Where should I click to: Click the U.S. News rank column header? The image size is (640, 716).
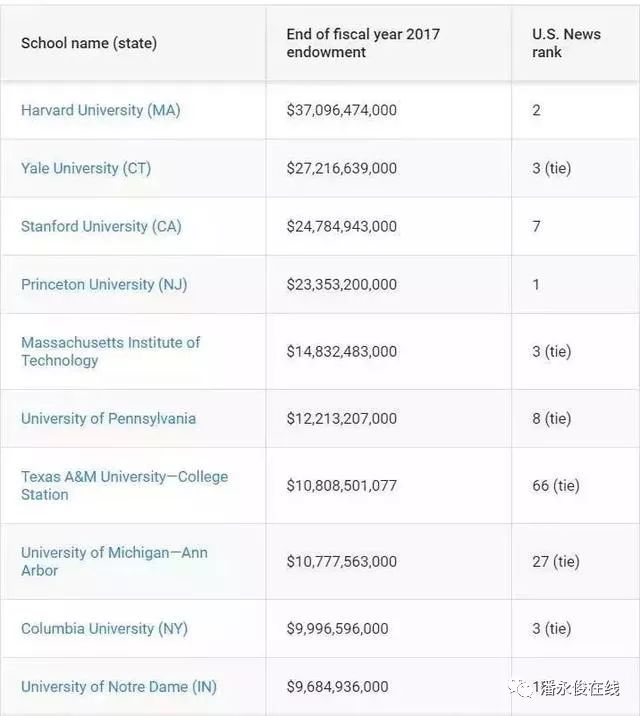click(x=565, y=43)
